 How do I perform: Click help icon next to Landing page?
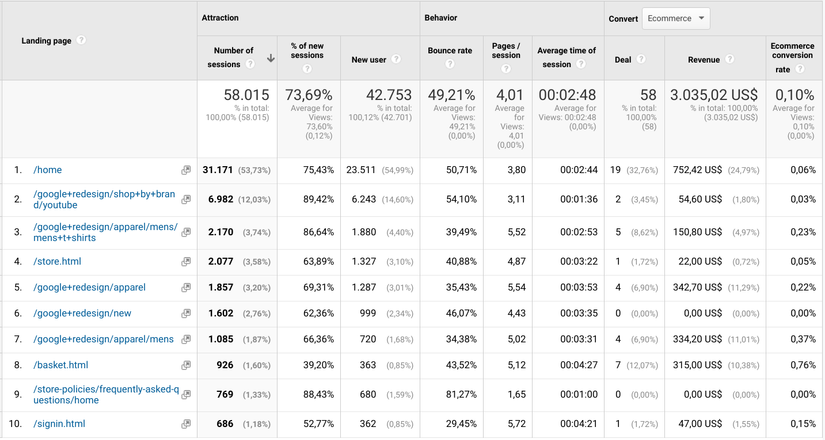point(81,40)
